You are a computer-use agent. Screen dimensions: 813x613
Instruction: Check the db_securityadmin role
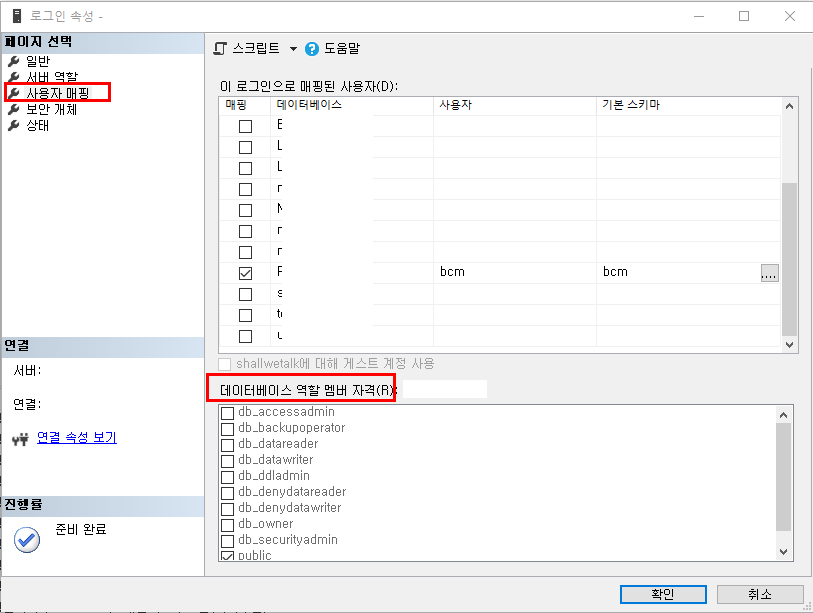(x=227, y=541)
